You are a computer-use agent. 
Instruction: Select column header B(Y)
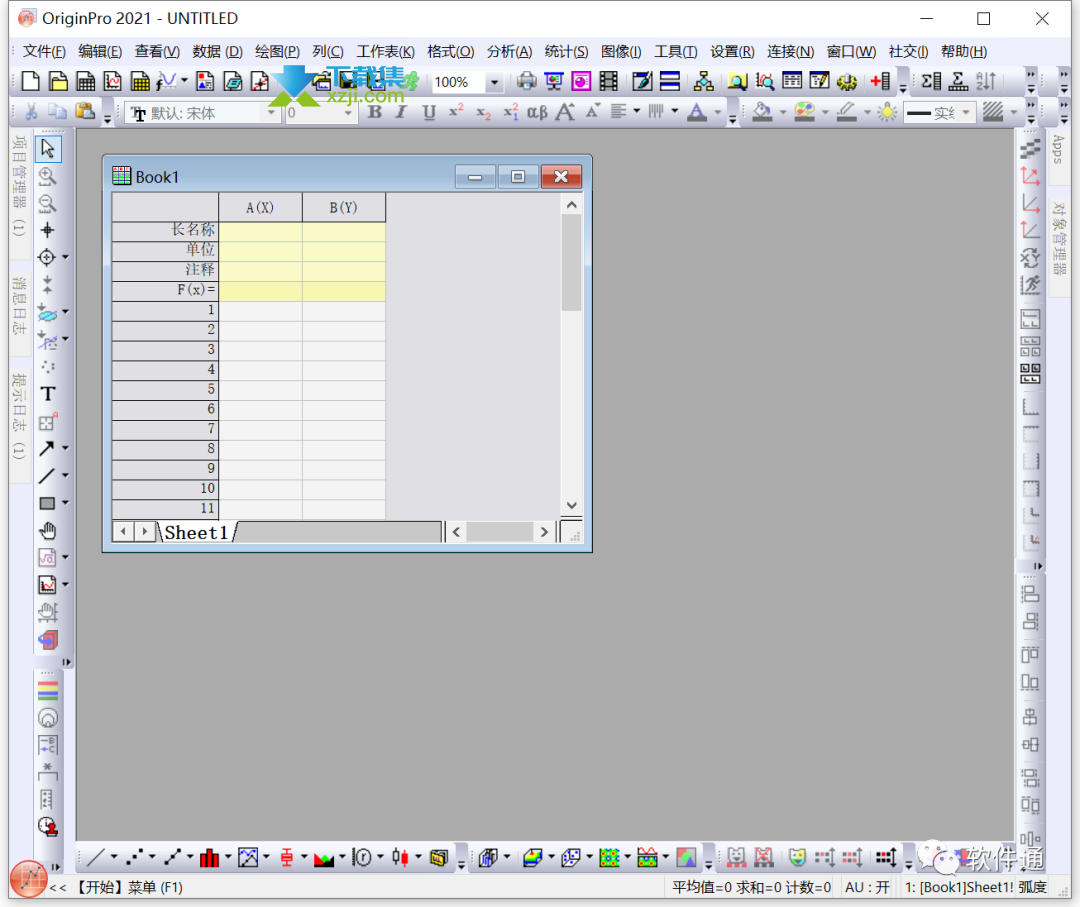[x=344, y=207]
